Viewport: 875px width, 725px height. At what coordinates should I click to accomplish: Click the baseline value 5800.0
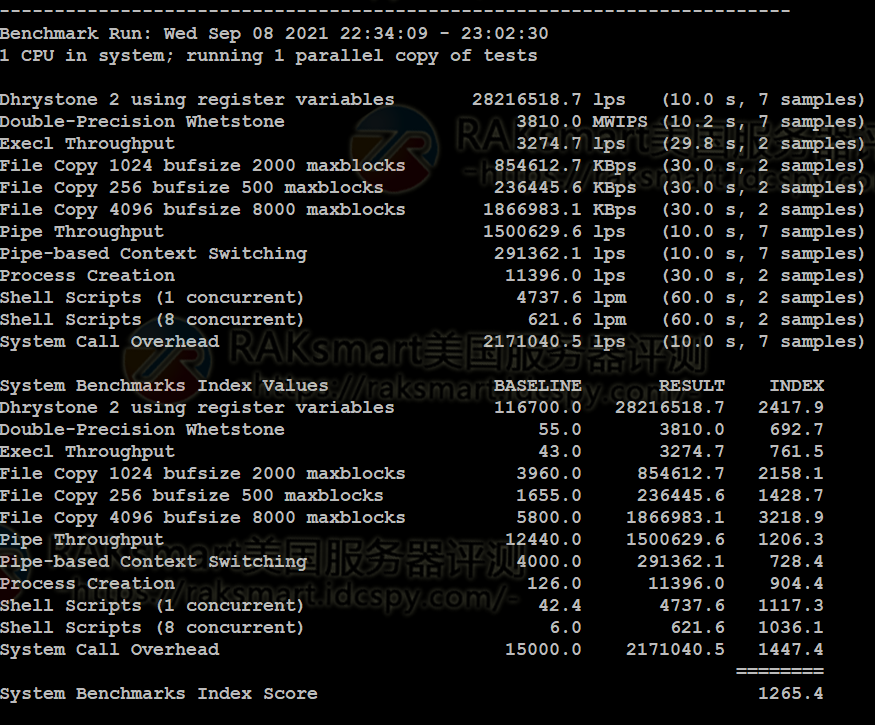coord(549,517)
